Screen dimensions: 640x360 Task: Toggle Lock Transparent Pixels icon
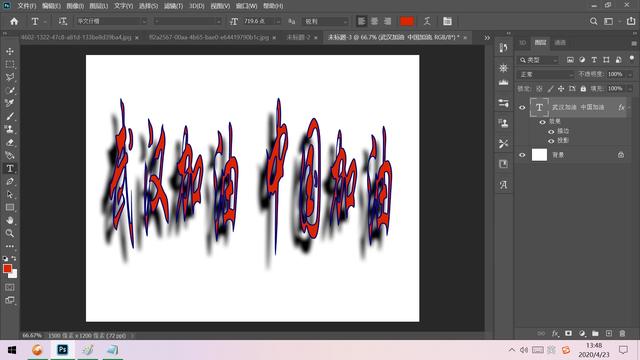point(540,89)
